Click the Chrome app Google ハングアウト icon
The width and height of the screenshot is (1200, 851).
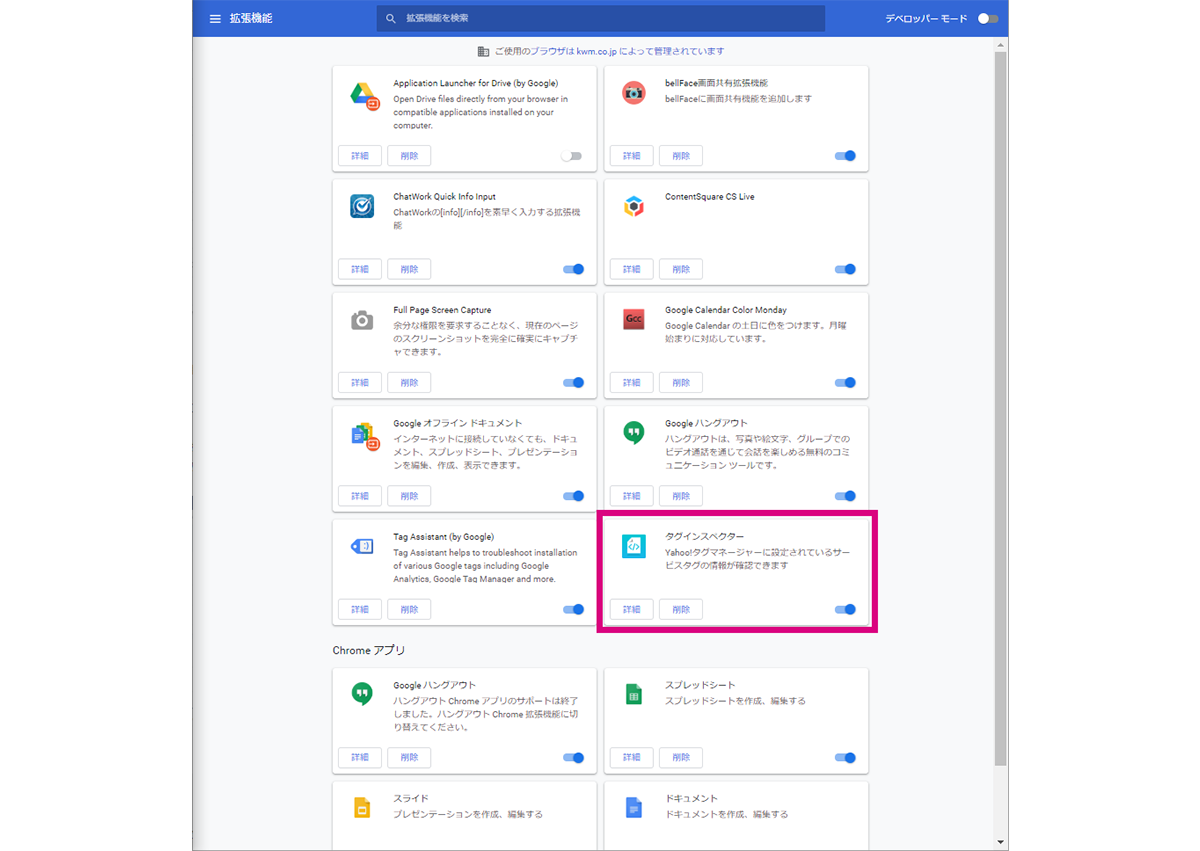click(362, 694)
